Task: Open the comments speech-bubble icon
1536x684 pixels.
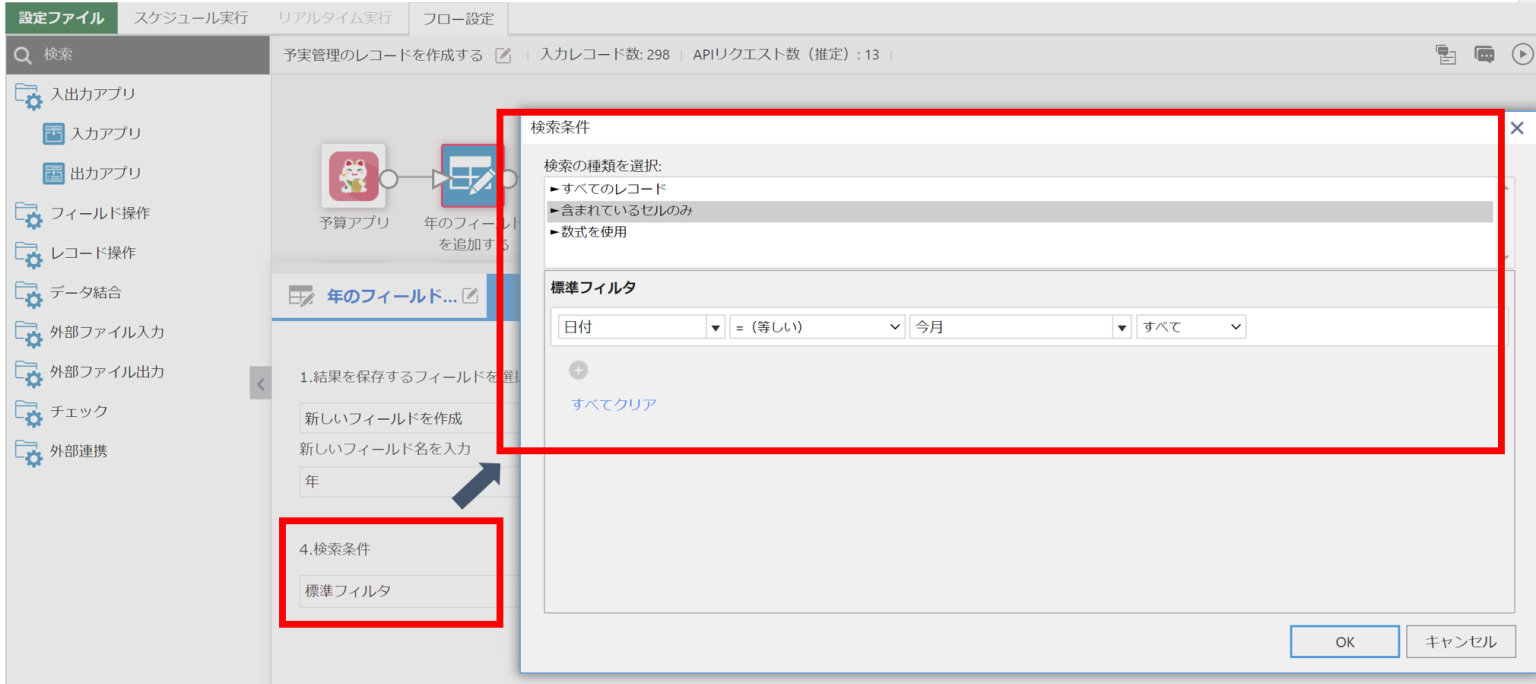Action: click(1483, 56)
